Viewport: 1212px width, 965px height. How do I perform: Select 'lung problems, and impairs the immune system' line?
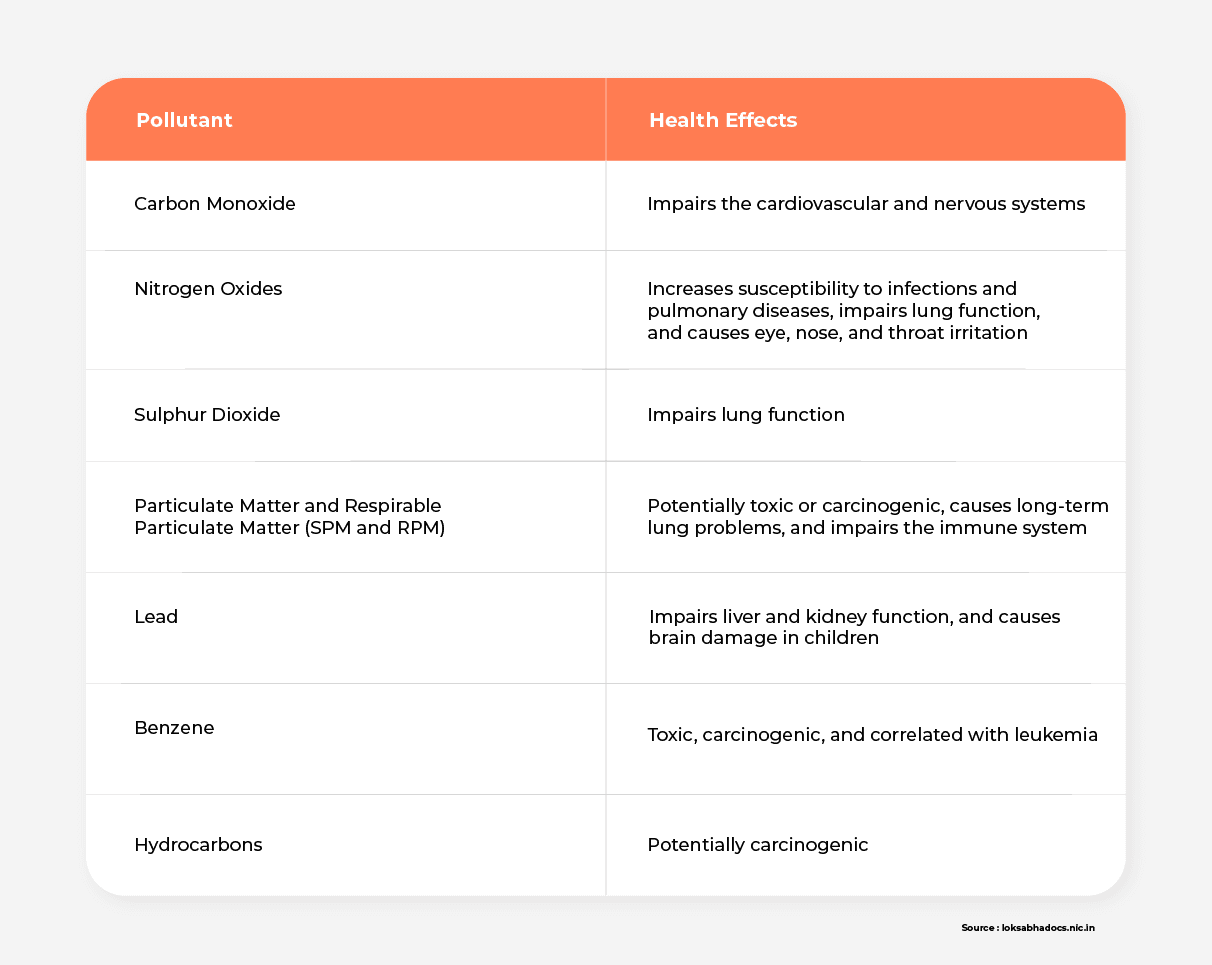tap(867, 527)
